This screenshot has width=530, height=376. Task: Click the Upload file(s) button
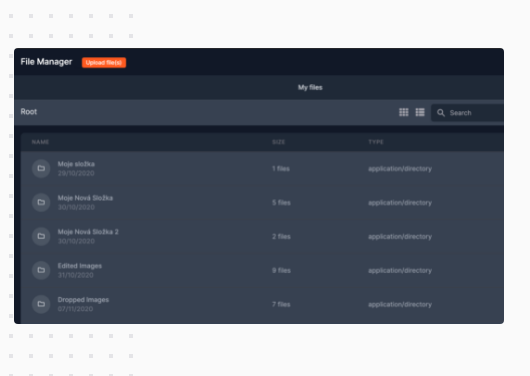click(104, 63)
